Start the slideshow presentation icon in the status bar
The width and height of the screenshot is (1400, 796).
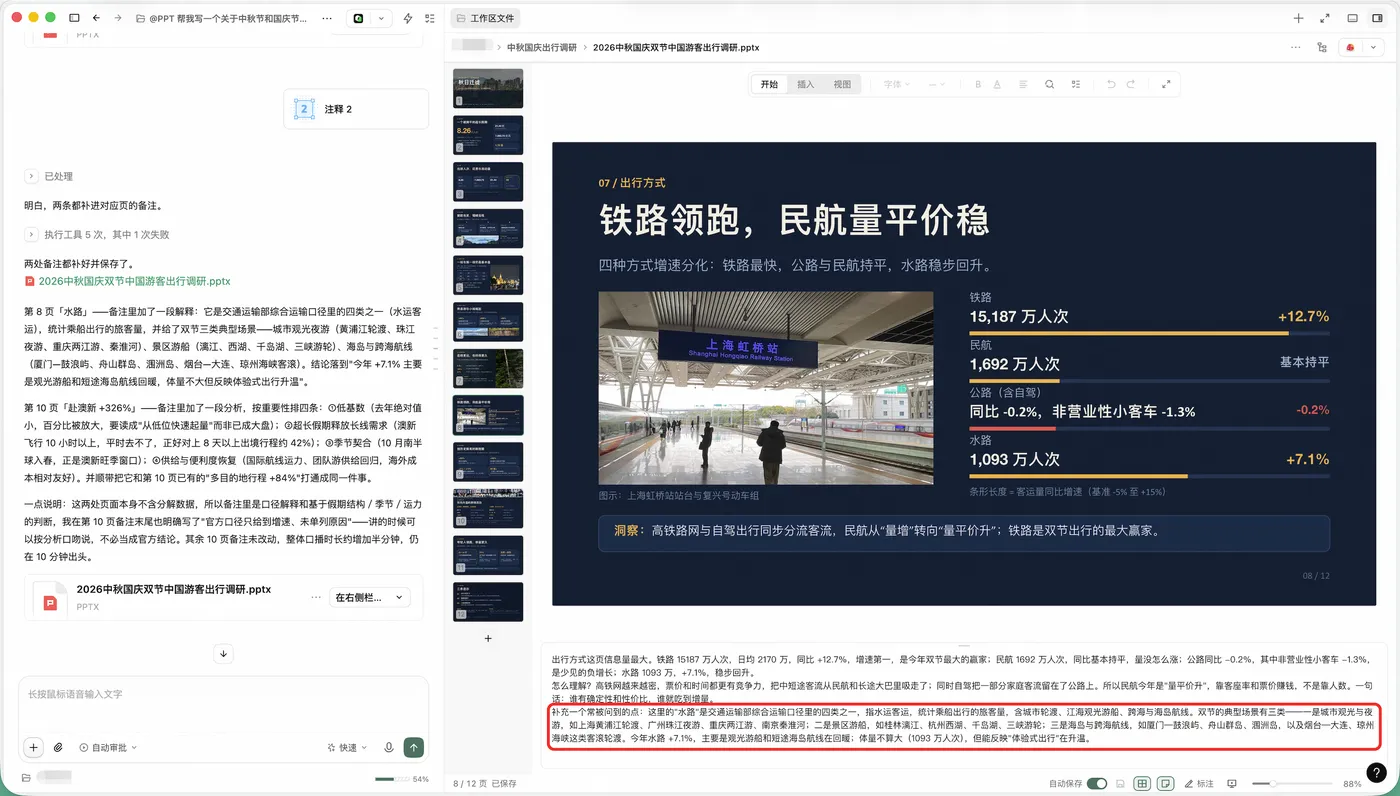click(1232, 783)
